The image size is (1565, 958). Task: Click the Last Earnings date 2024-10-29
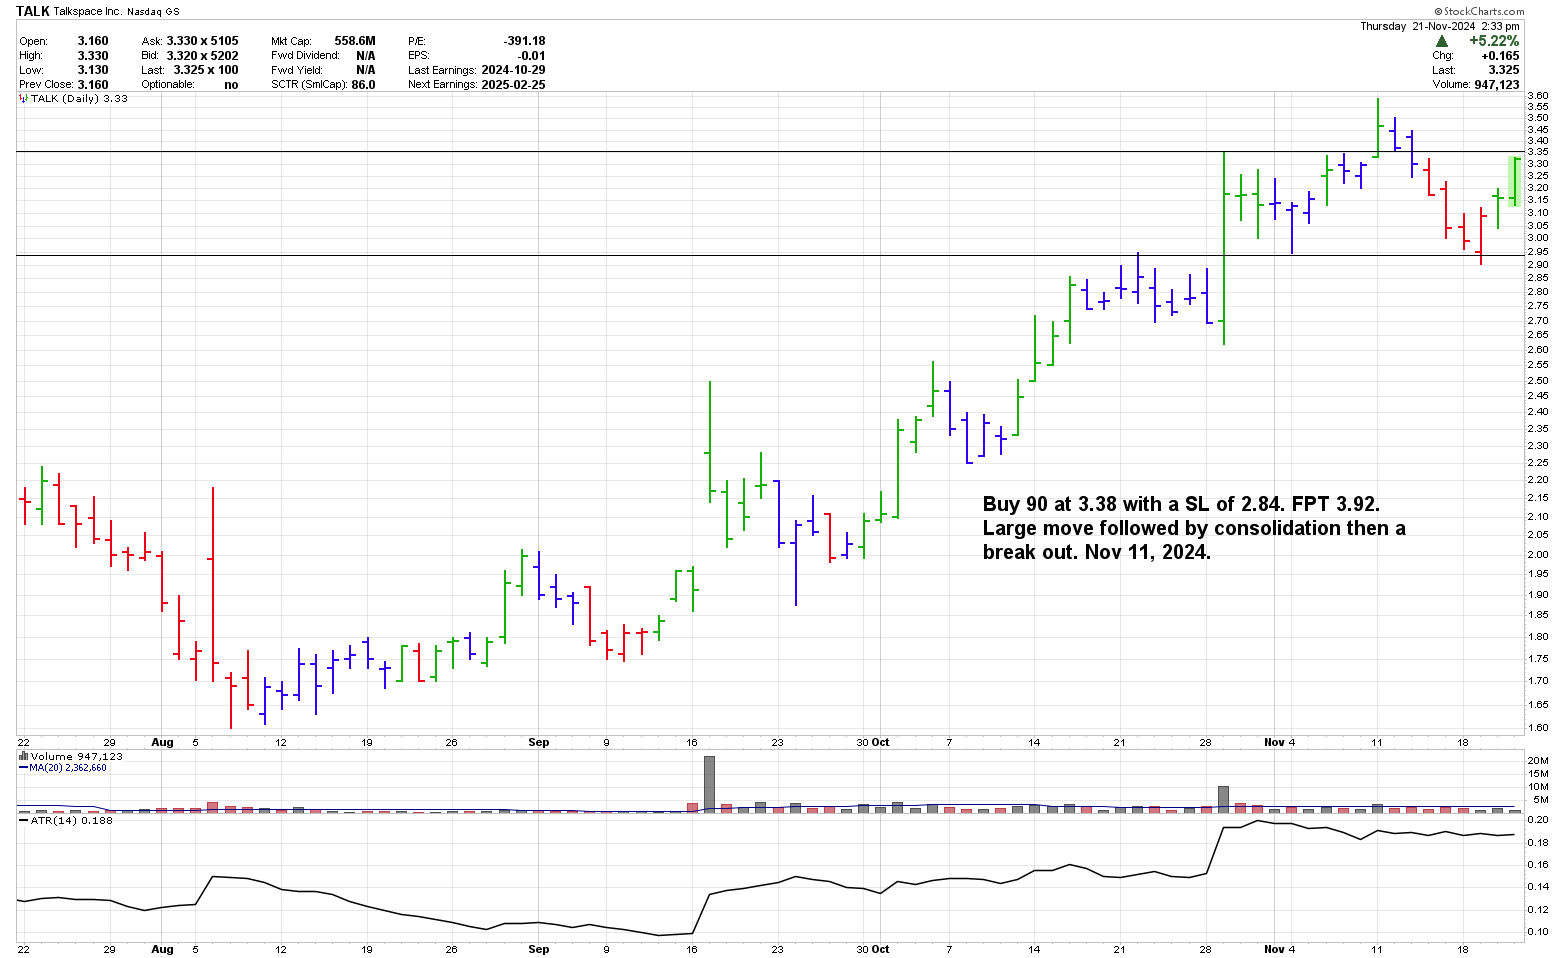click(513, 70)
